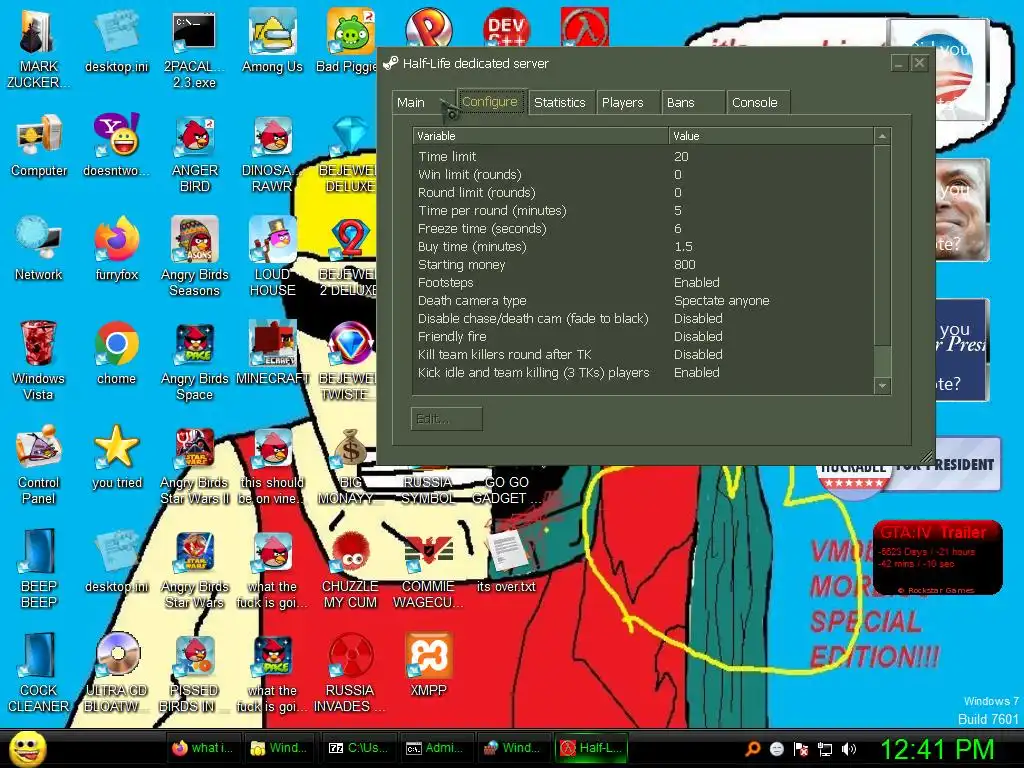Click the smiley face Start button
1024x768 pixels.
point(27,748)
